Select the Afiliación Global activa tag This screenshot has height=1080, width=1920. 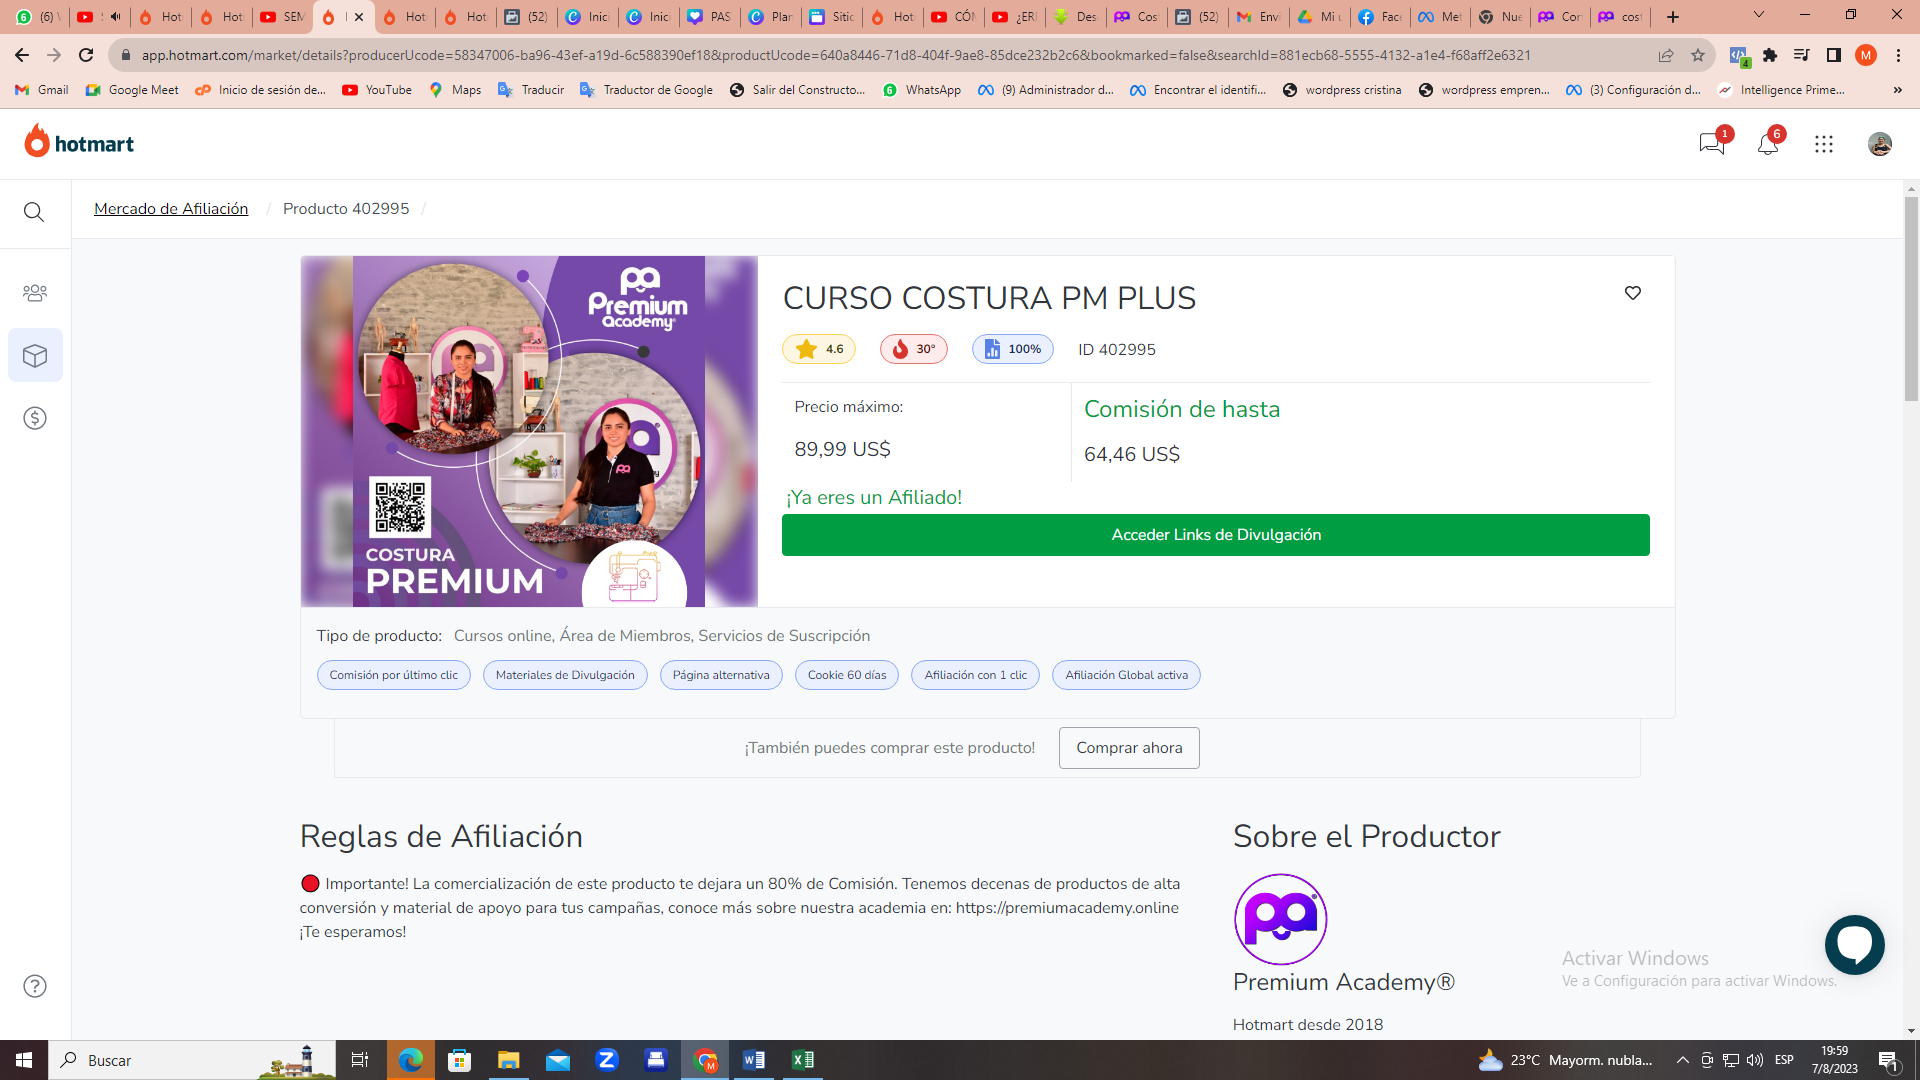[x=1126, y=675]
